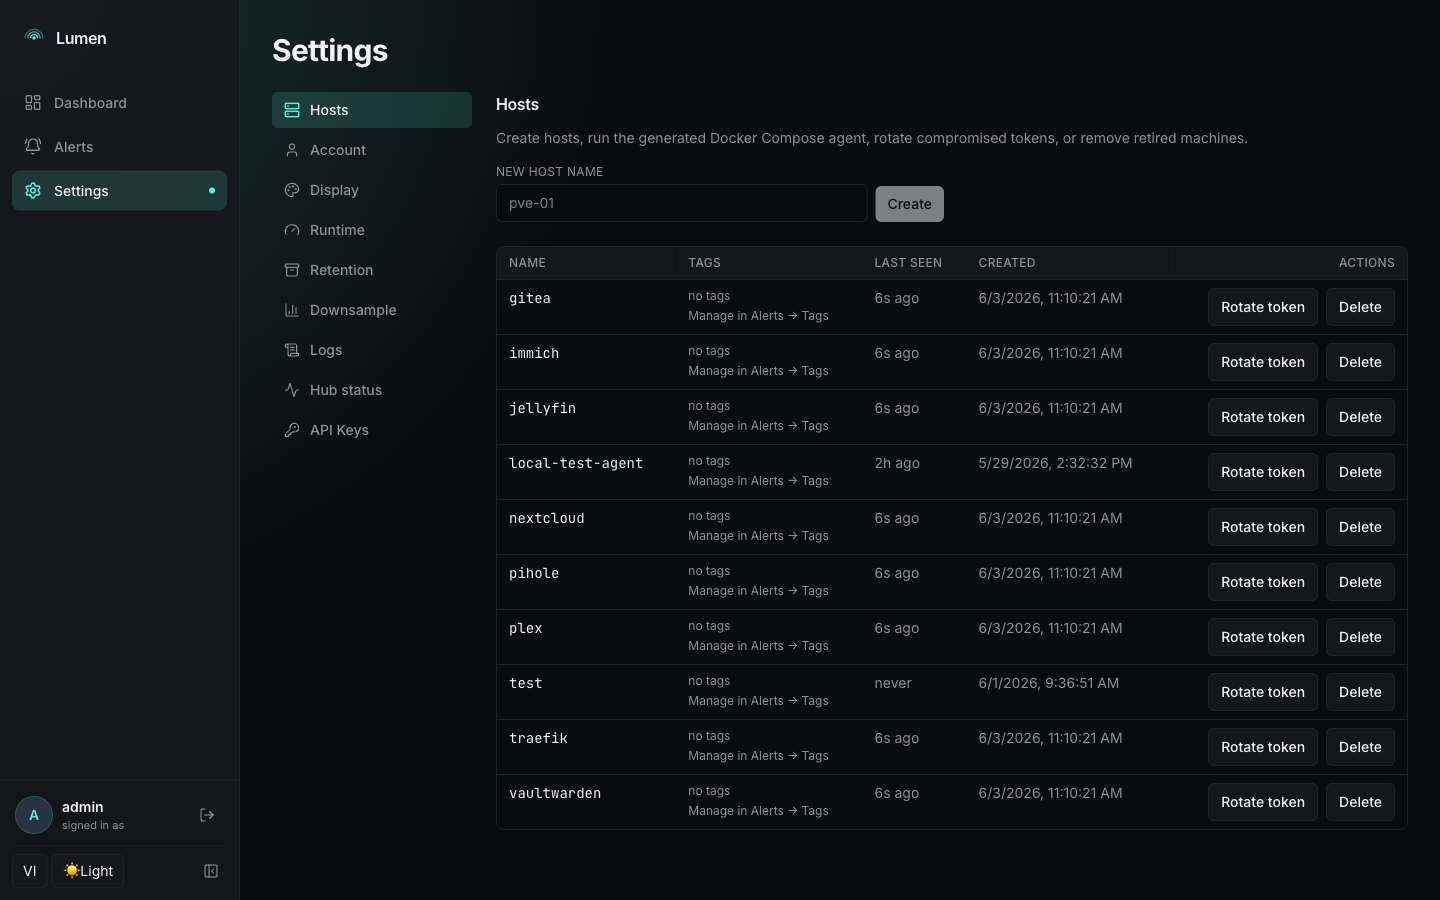Screen dimensions: 1440x900
Task: Open the Downsample settings section
Action: click(372, 310)
